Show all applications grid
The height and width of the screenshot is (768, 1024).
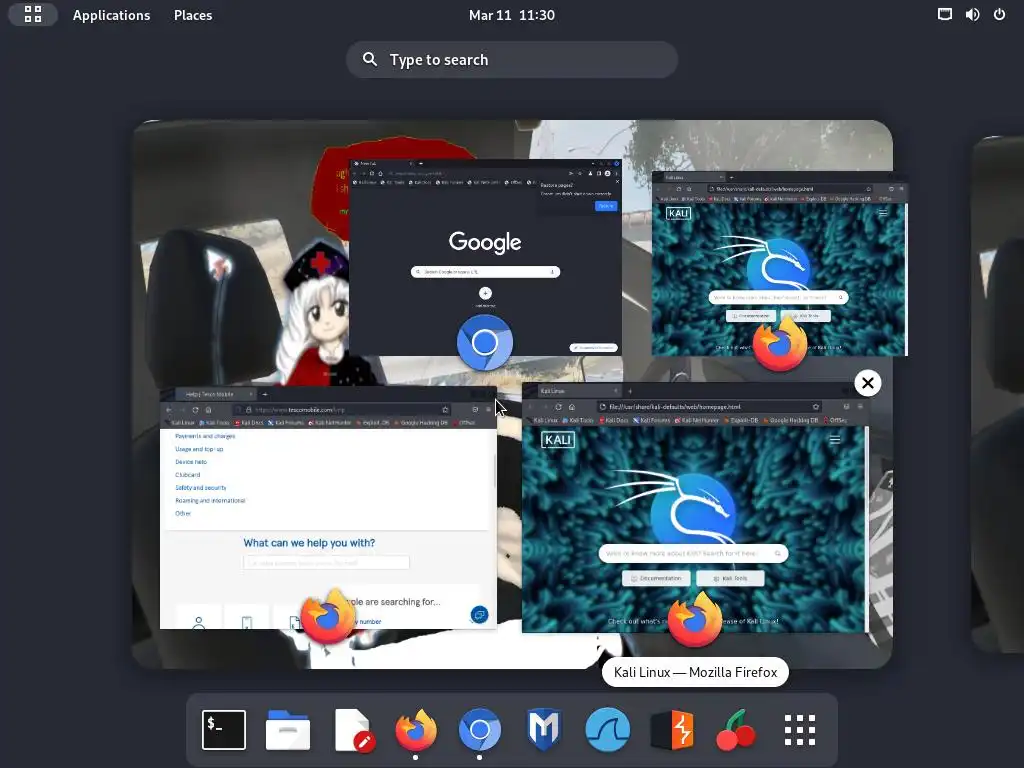point(800,729)
